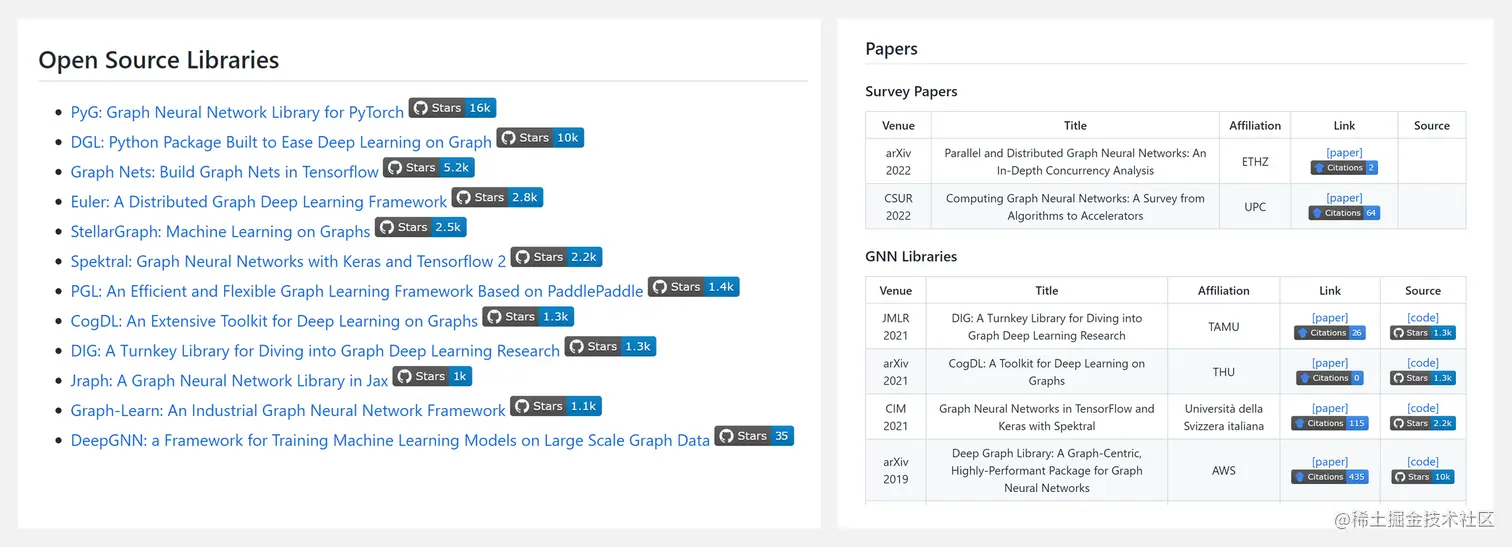Open DGL Python Package link

281,142
